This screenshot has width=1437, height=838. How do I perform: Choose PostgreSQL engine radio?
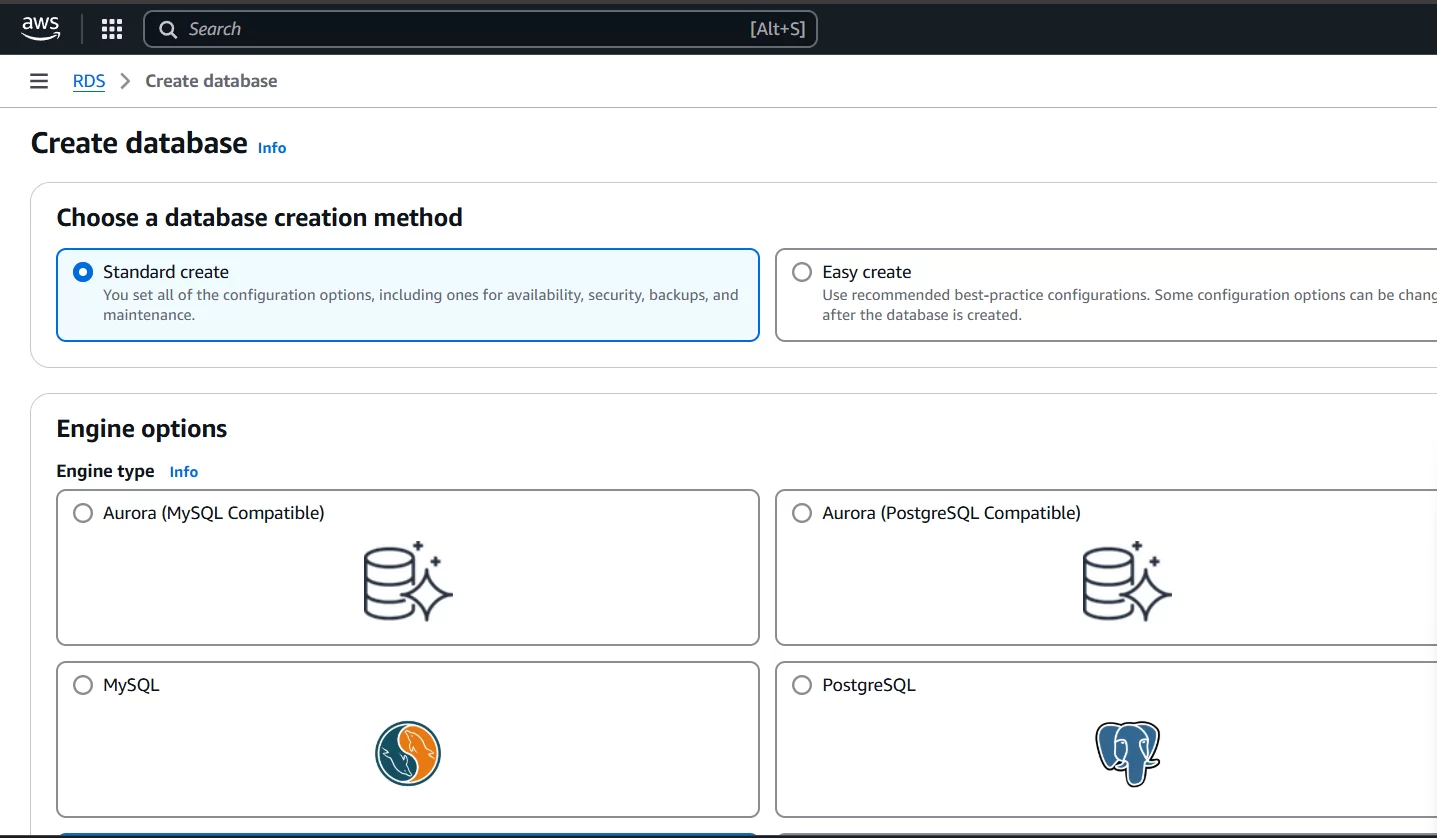[x=802, y=685]
